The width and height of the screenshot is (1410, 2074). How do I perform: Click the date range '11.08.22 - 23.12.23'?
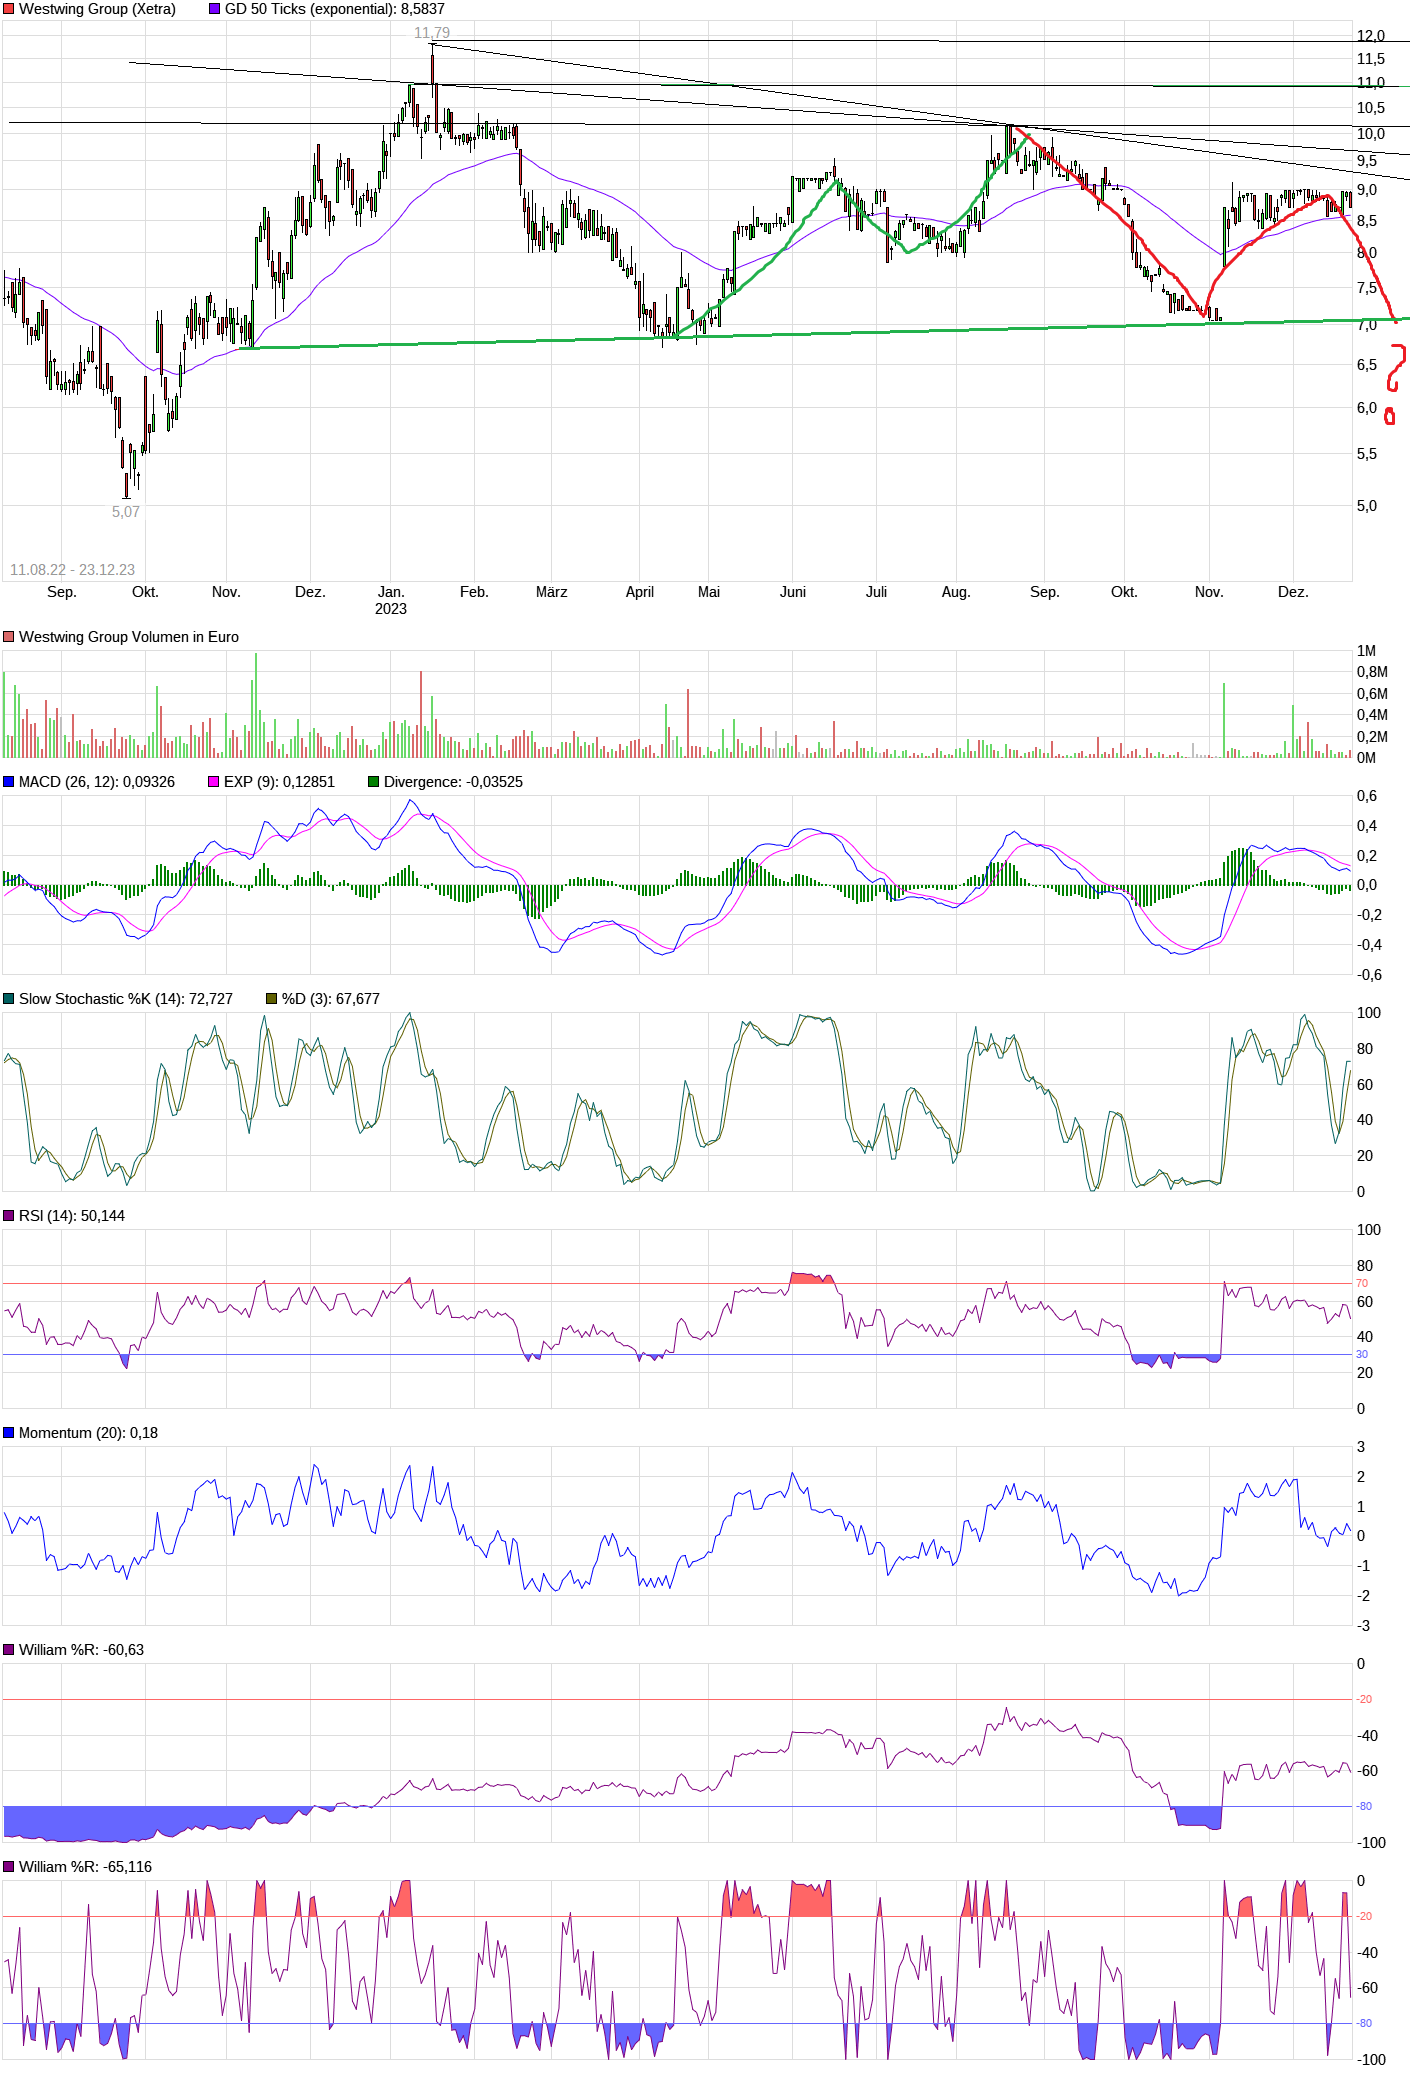(72, 570)
